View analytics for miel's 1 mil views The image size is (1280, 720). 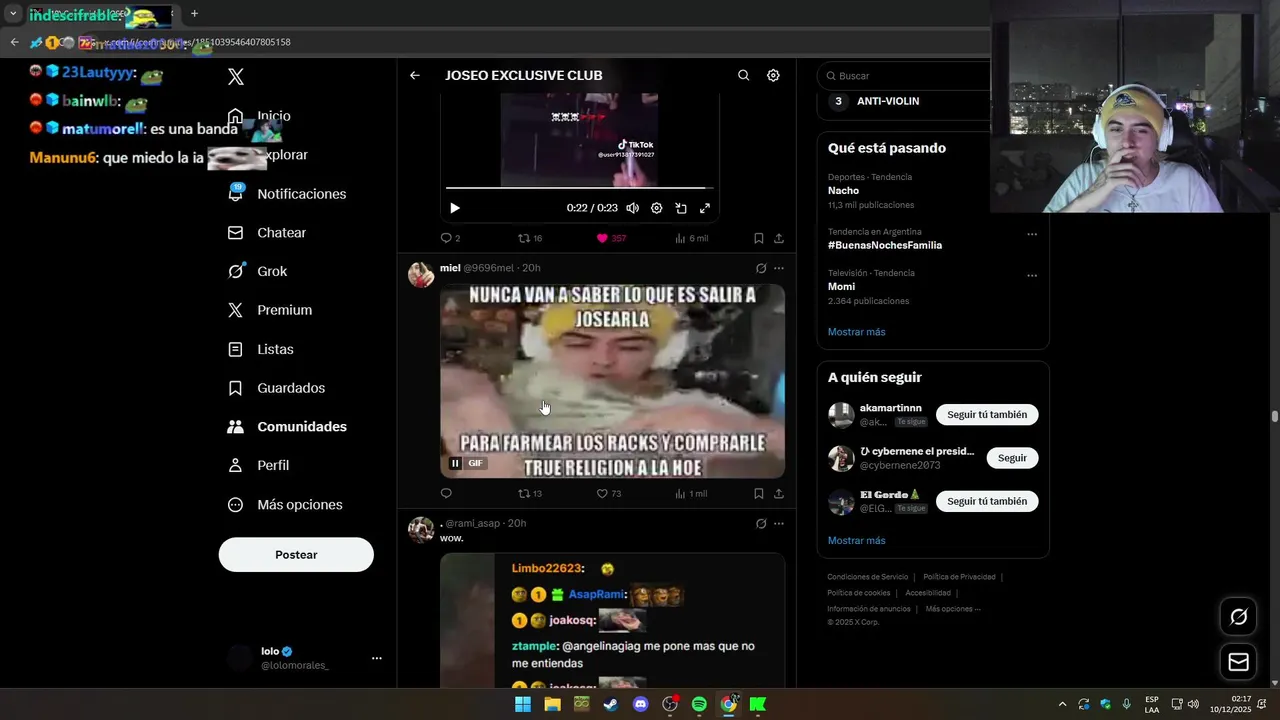(x=692, y=493)
